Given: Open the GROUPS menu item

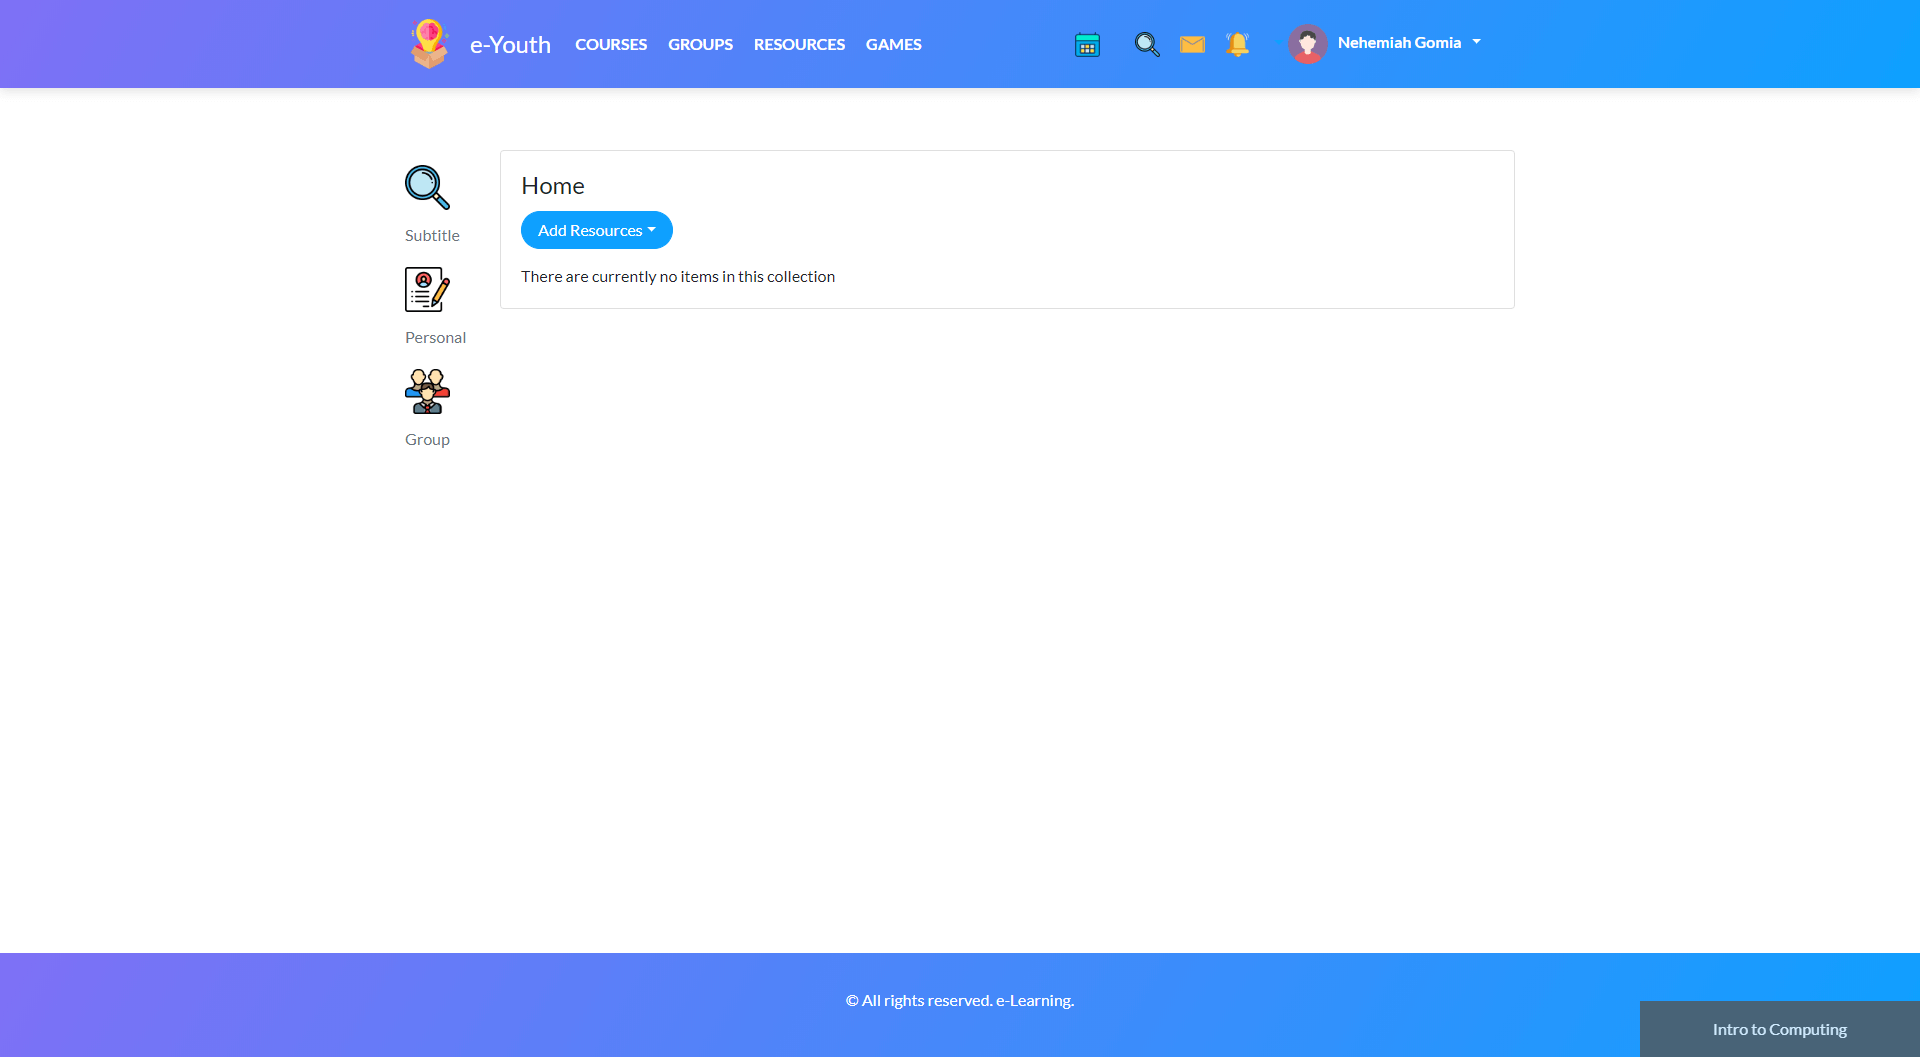Looking at the screenshot, I should [700, 45].
